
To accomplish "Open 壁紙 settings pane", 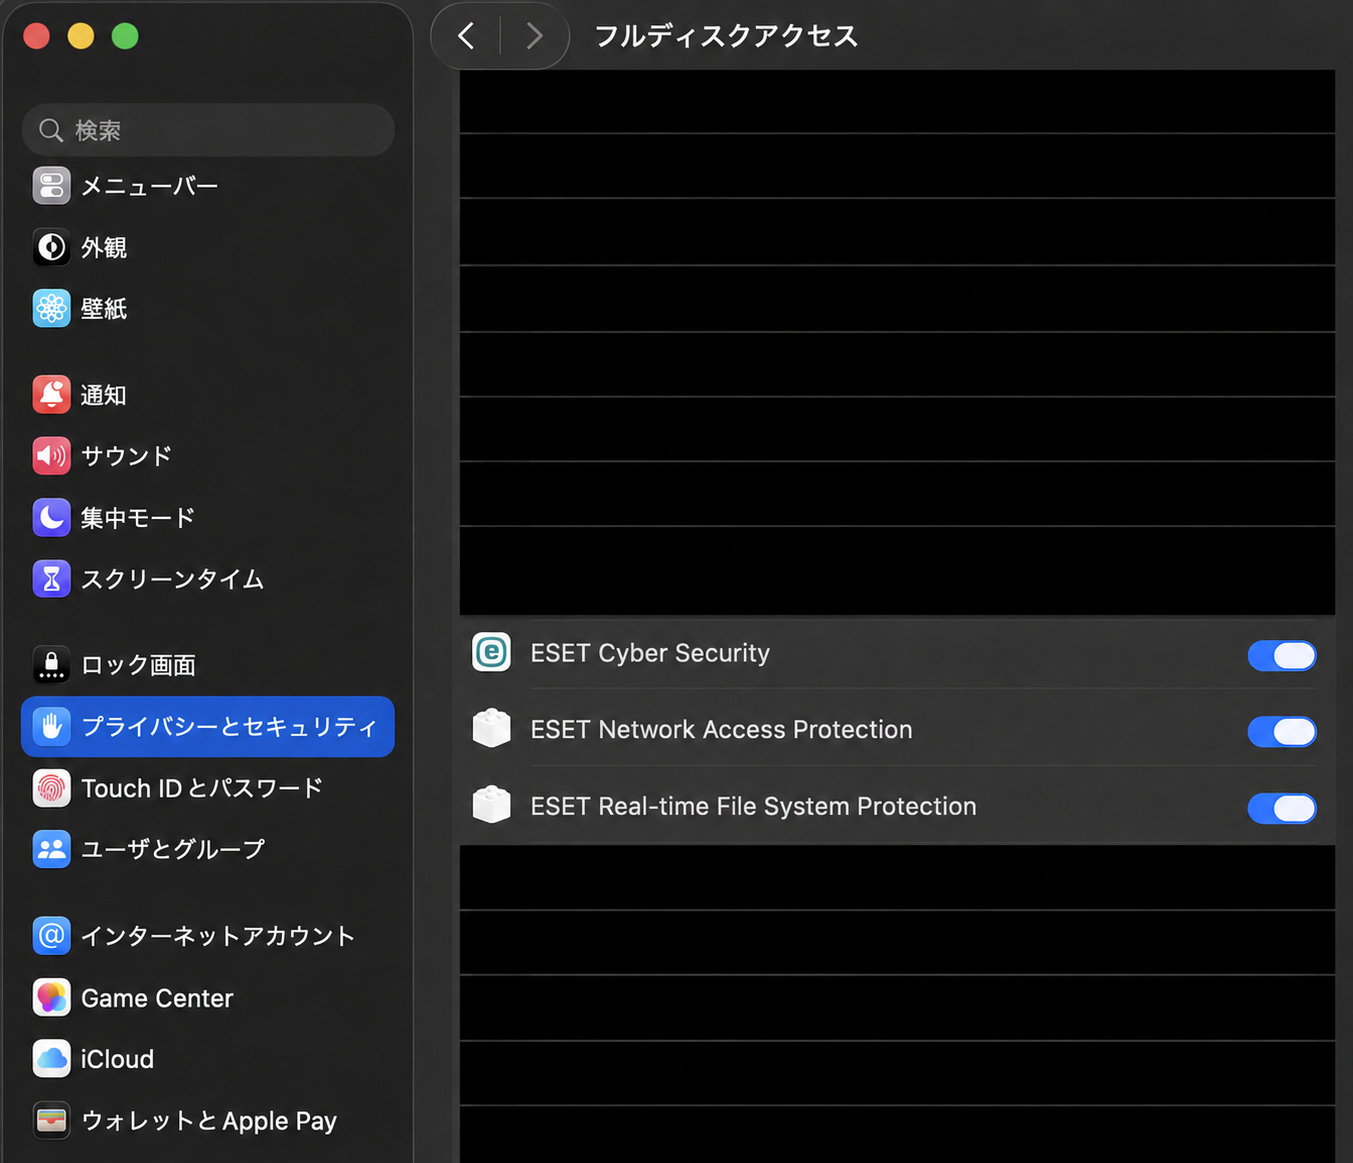I will (x=104, y=308).
